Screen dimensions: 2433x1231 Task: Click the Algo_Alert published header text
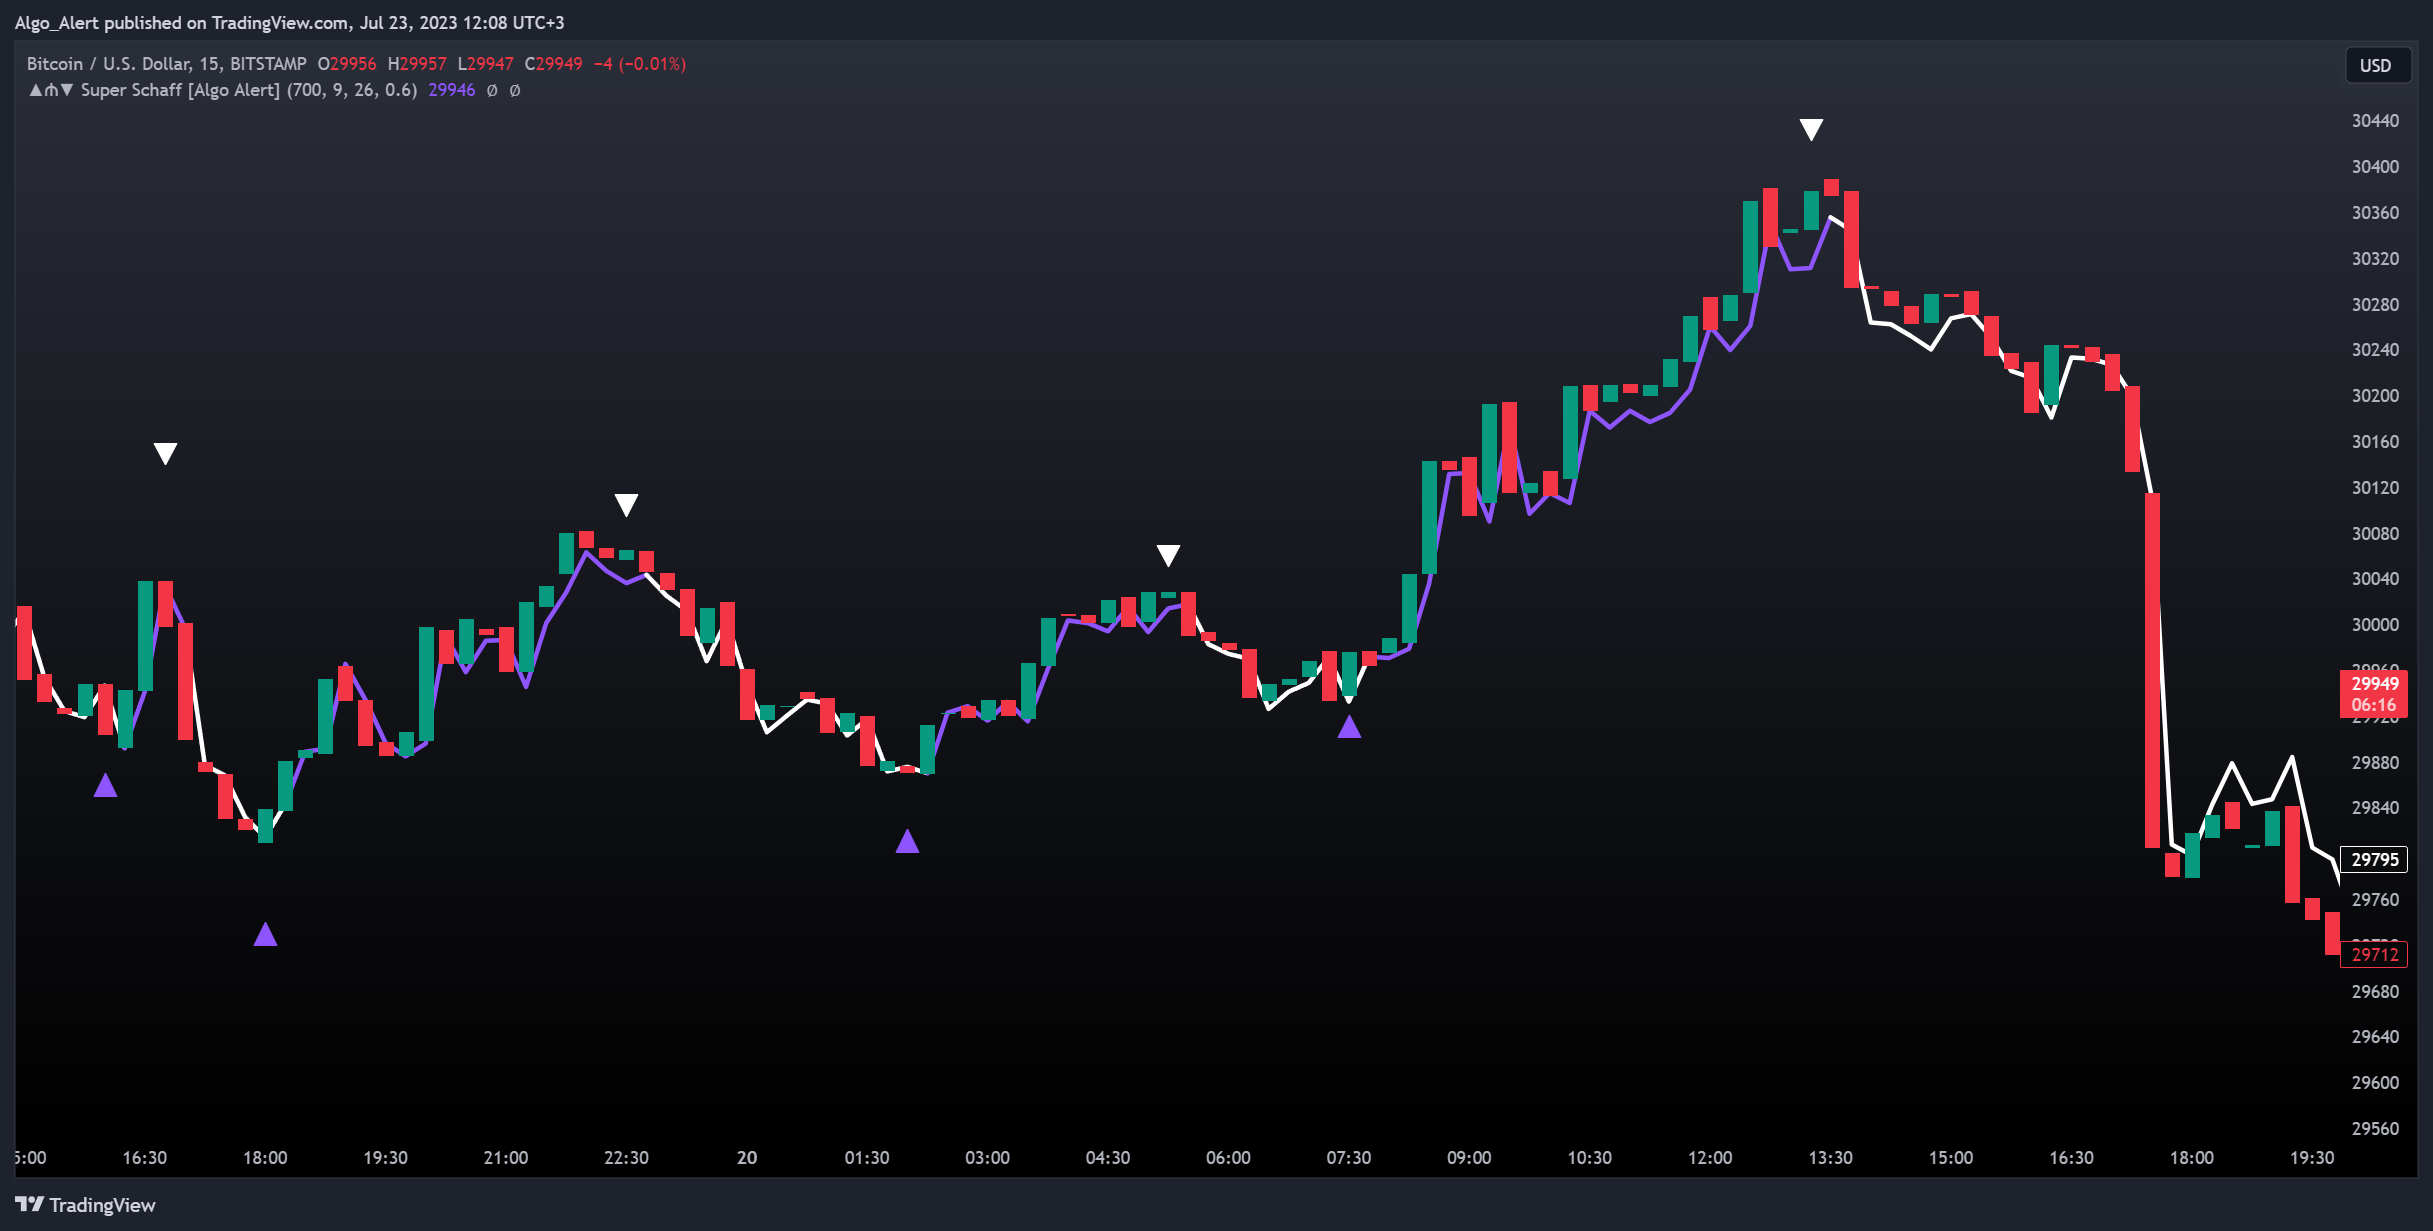click(x=289, y=22)
